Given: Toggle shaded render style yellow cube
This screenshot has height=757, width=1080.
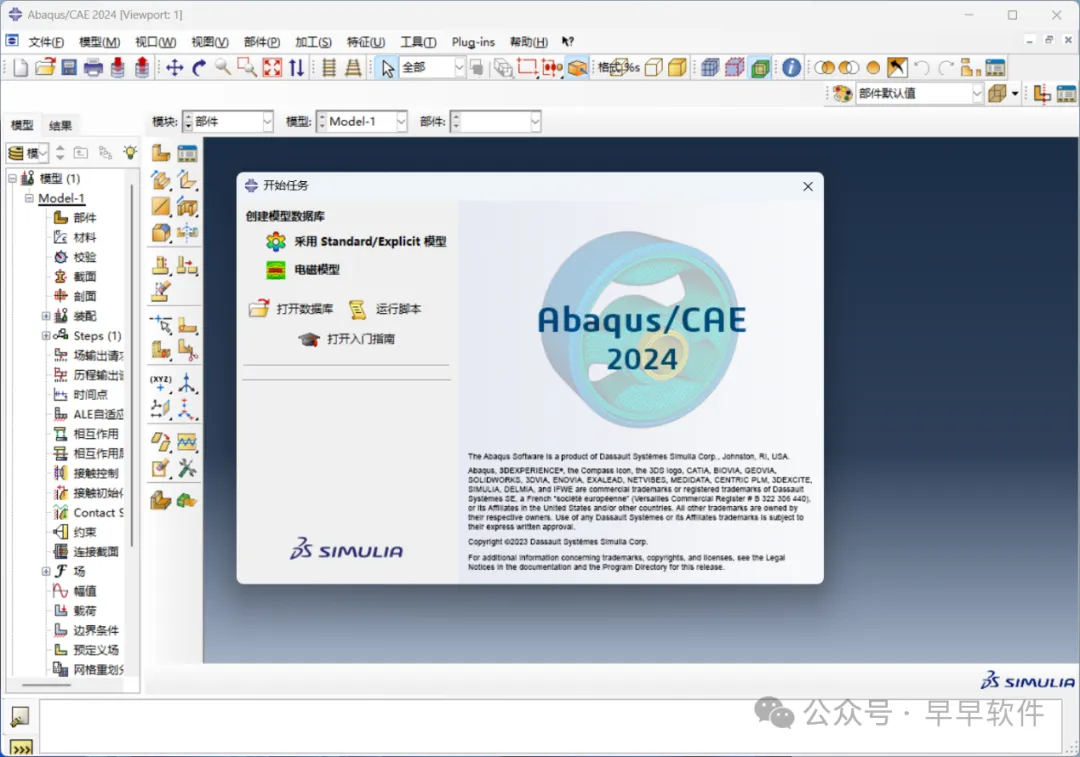Looking at the screenshot, I should [x=678, y=68].
